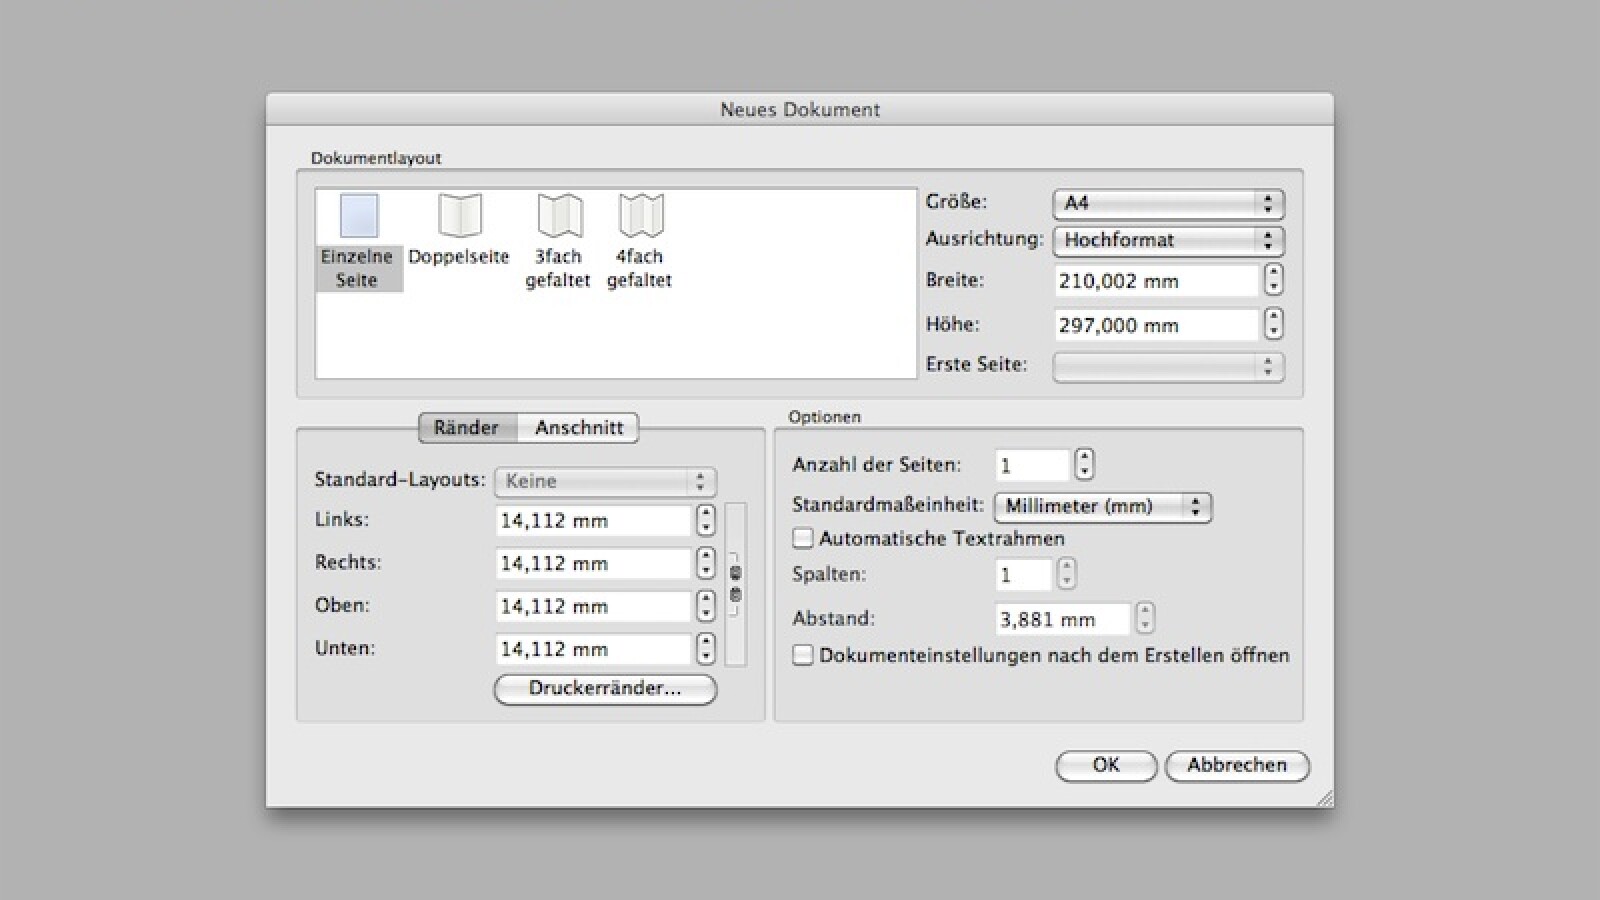Open the Größe A4 dropdown
The height and width of the screenshot is (900, 1600).
(1167, 204)
